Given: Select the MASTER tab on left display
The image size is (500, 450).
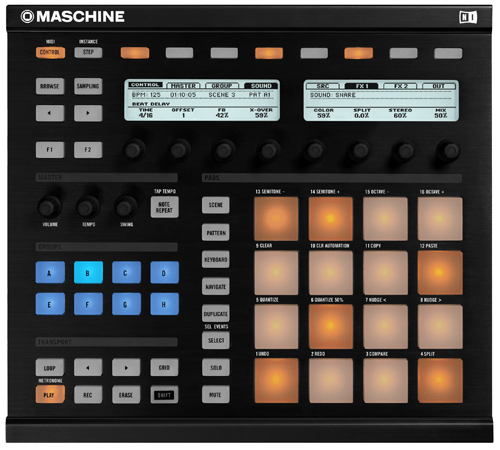Looking at the screenshot, I should (183, 86).
